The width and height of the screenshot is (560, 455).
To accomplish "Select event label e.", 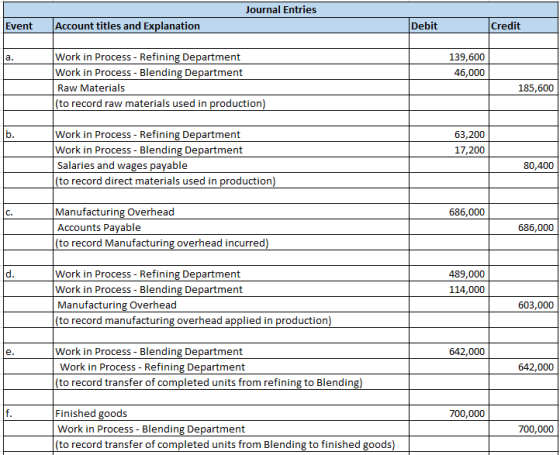I will [29, 351].
